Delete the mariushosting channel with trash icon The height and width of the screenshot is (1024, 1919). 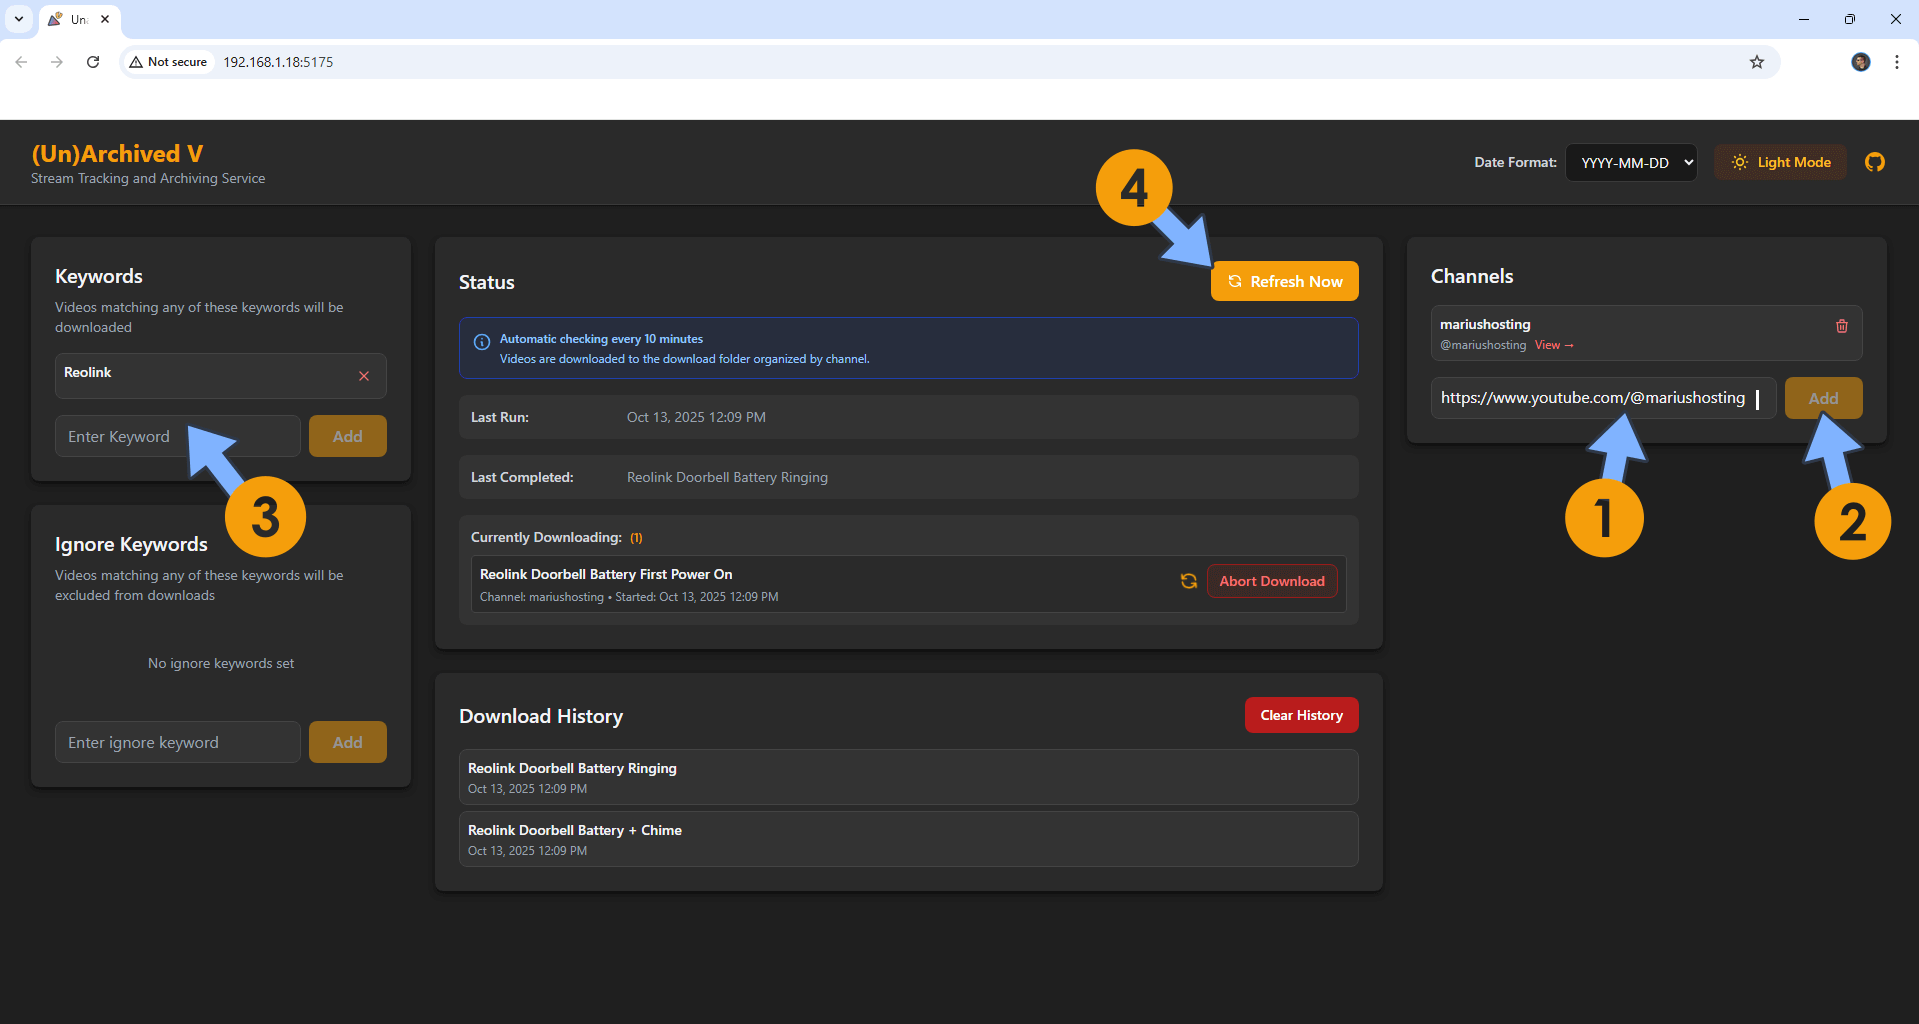point(1841,326)
